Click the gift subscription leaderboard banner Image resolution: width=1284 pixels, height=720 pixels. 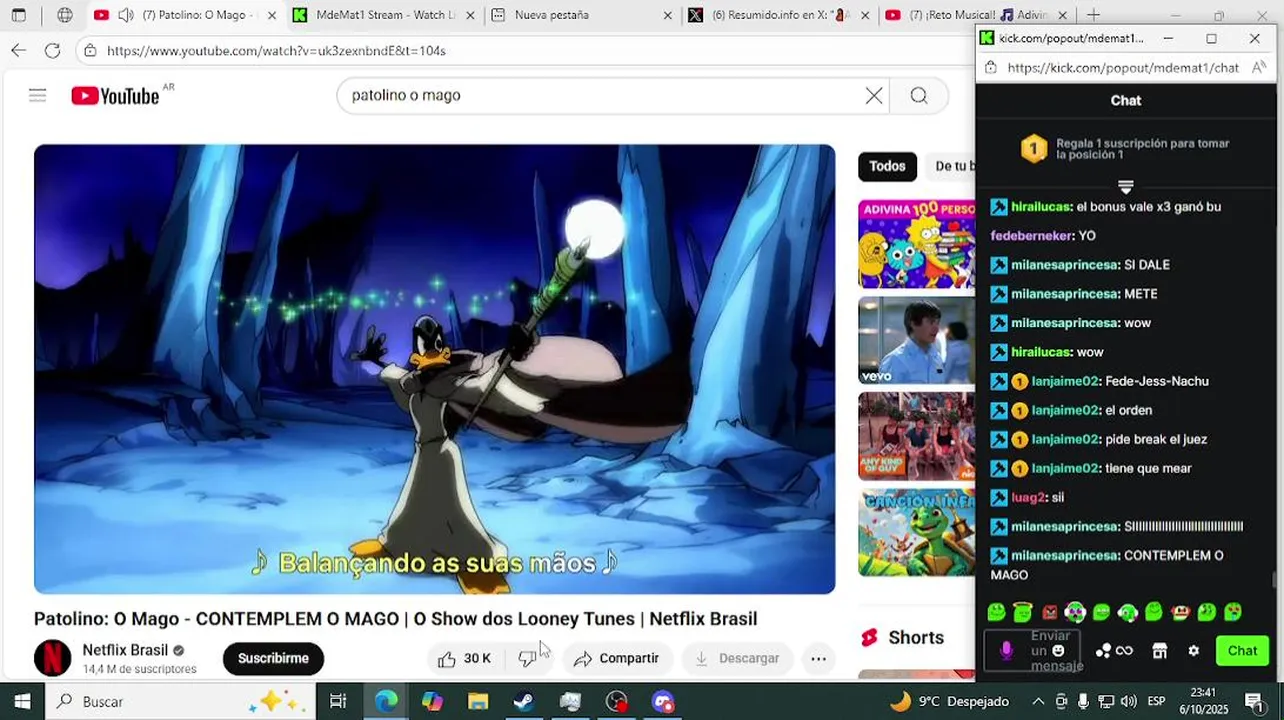(x=1125, y=149)
